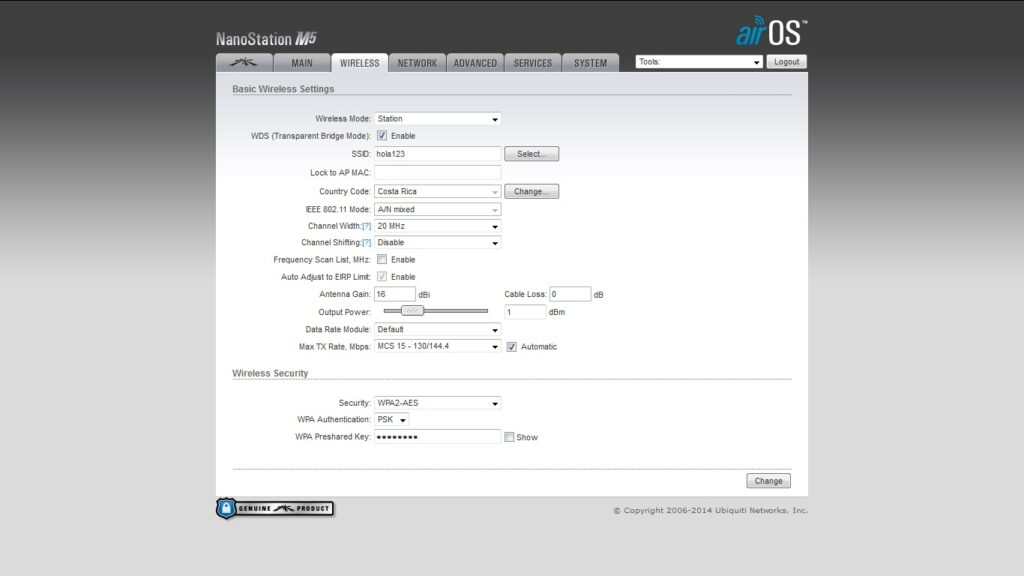Click Country Code Change button
The height and width of the screenshot is (576, 1024).
coord(532,191)
